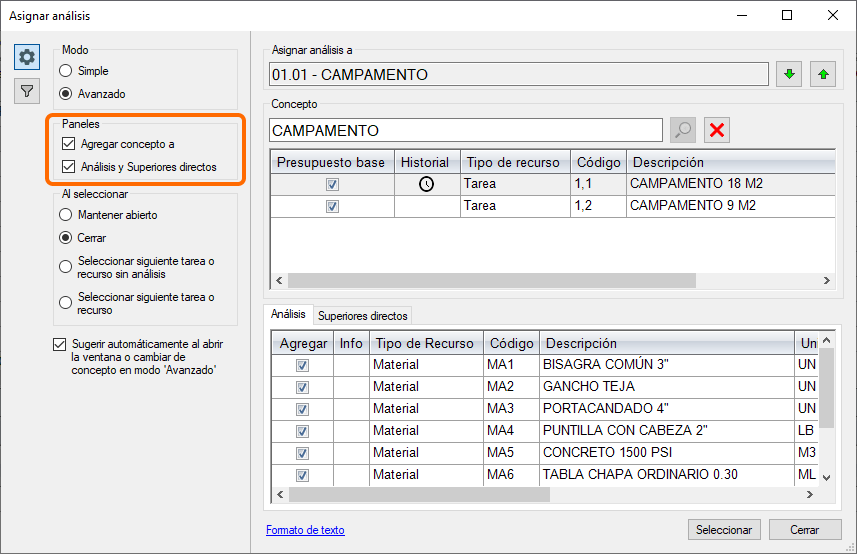Sort by Presupuesto base column header
The image size is (857, 554).
(x=332, y=162)
